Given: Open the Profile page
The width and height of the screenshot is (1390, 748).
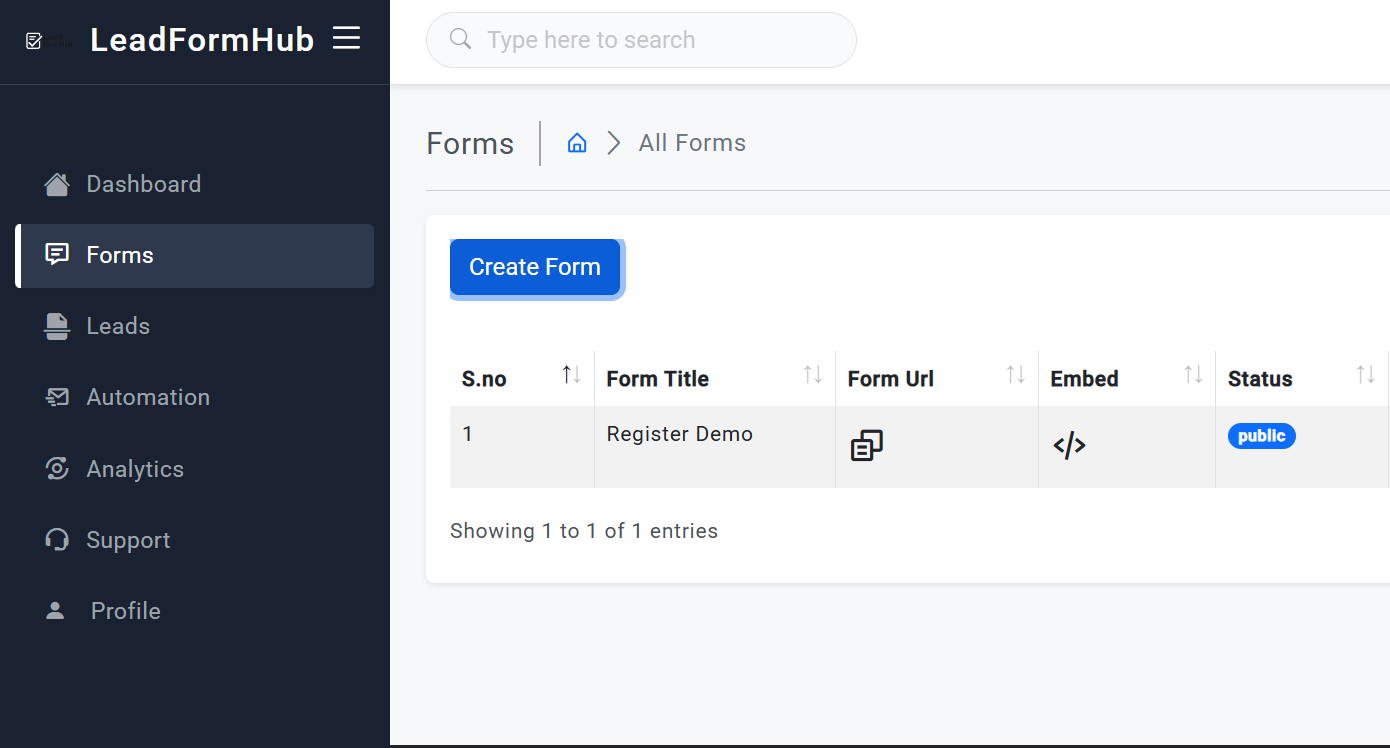Looking at the screenshot, I should [x=195, y=611].
